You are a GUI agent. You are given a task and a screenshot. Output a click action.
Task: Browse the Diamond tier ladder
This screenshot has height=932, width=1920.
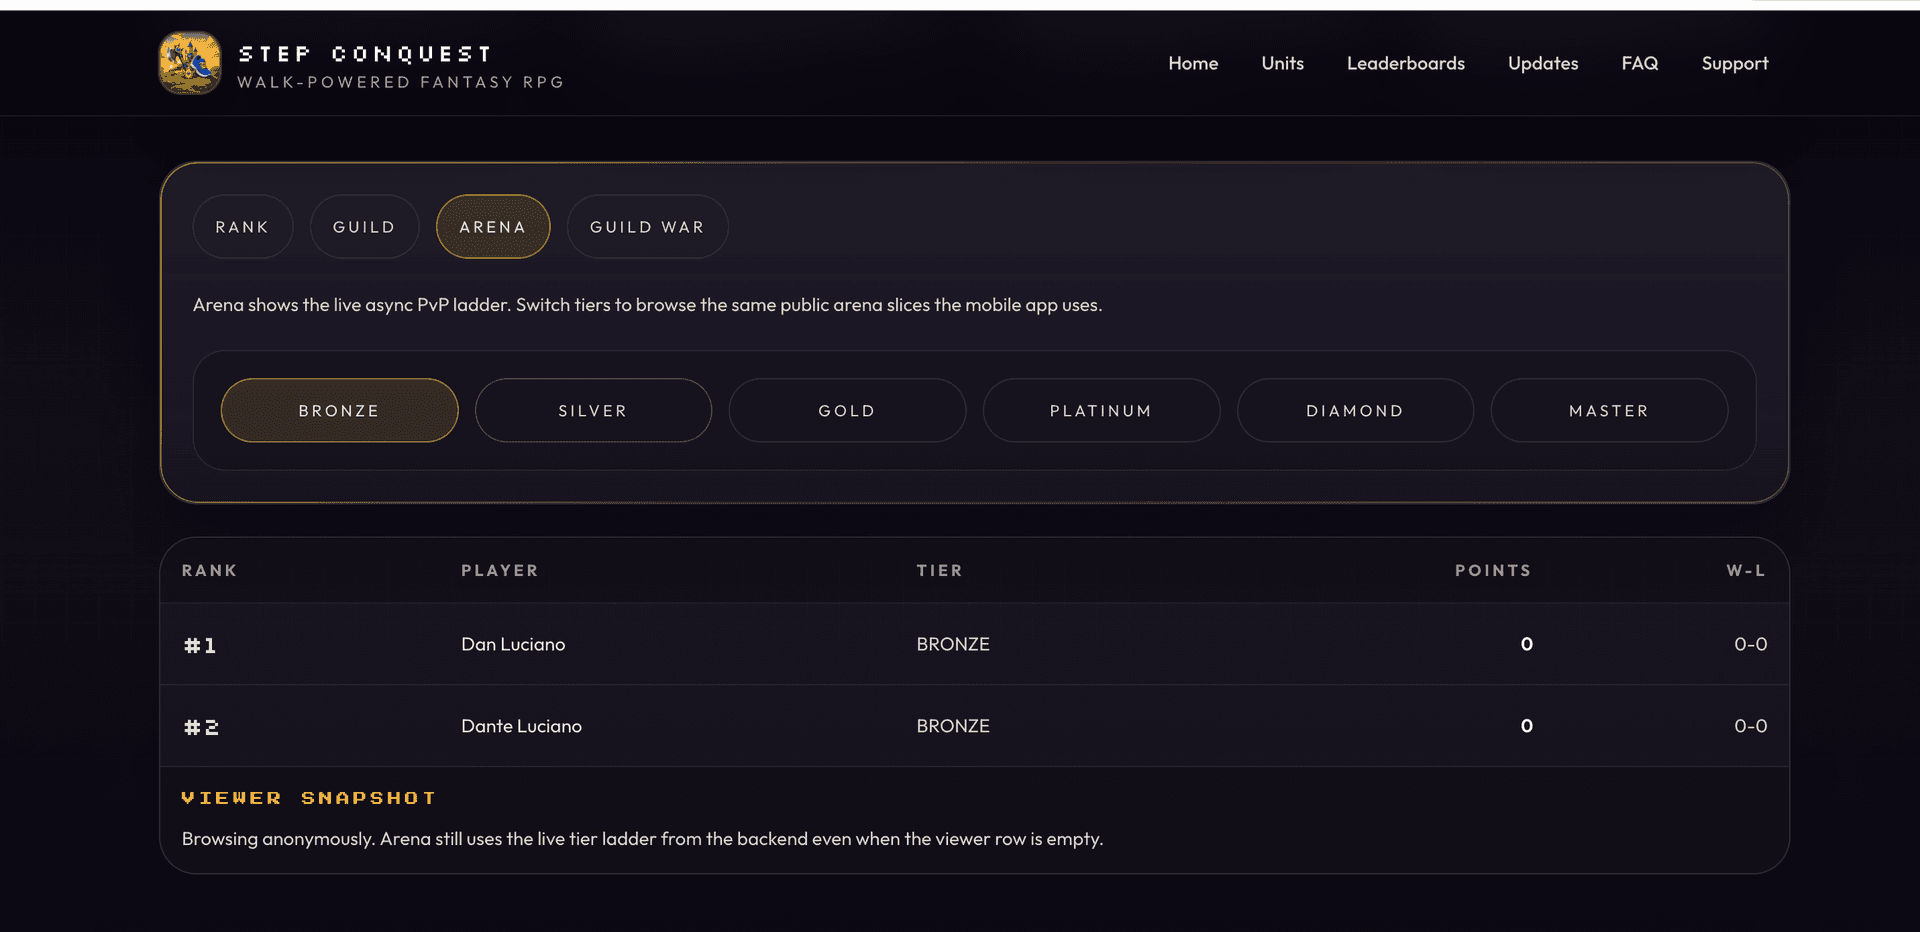[x=1355, y=410]
